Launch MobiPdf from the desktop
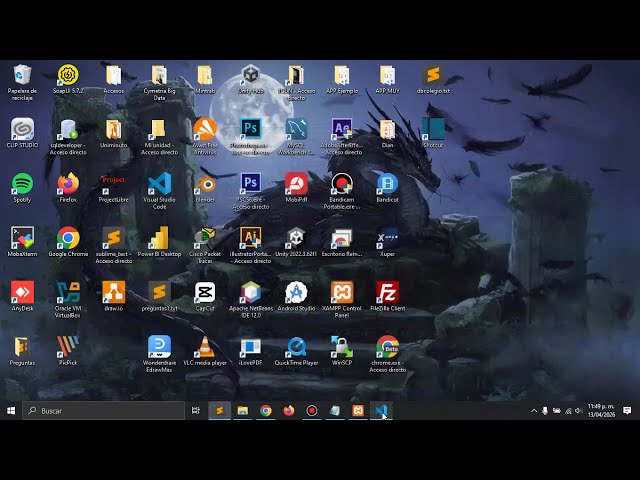Image resolution: width=640 pixels, height=480 pixels. [x=296, y=188]
